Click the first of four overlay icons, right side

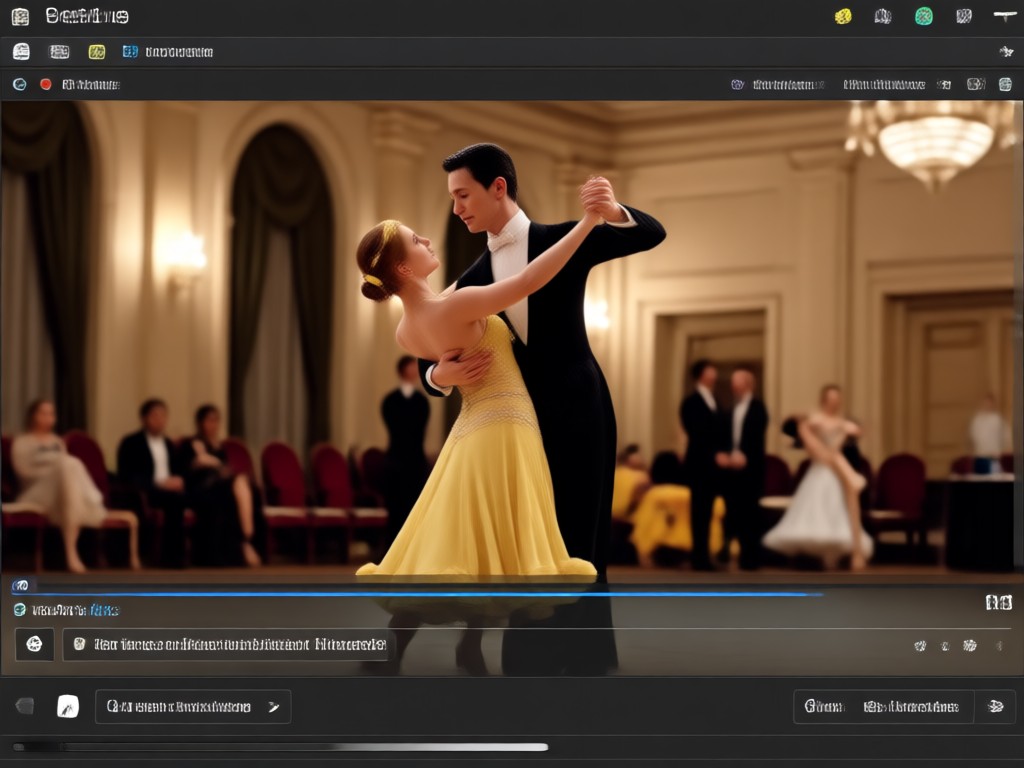click(920, 646)
